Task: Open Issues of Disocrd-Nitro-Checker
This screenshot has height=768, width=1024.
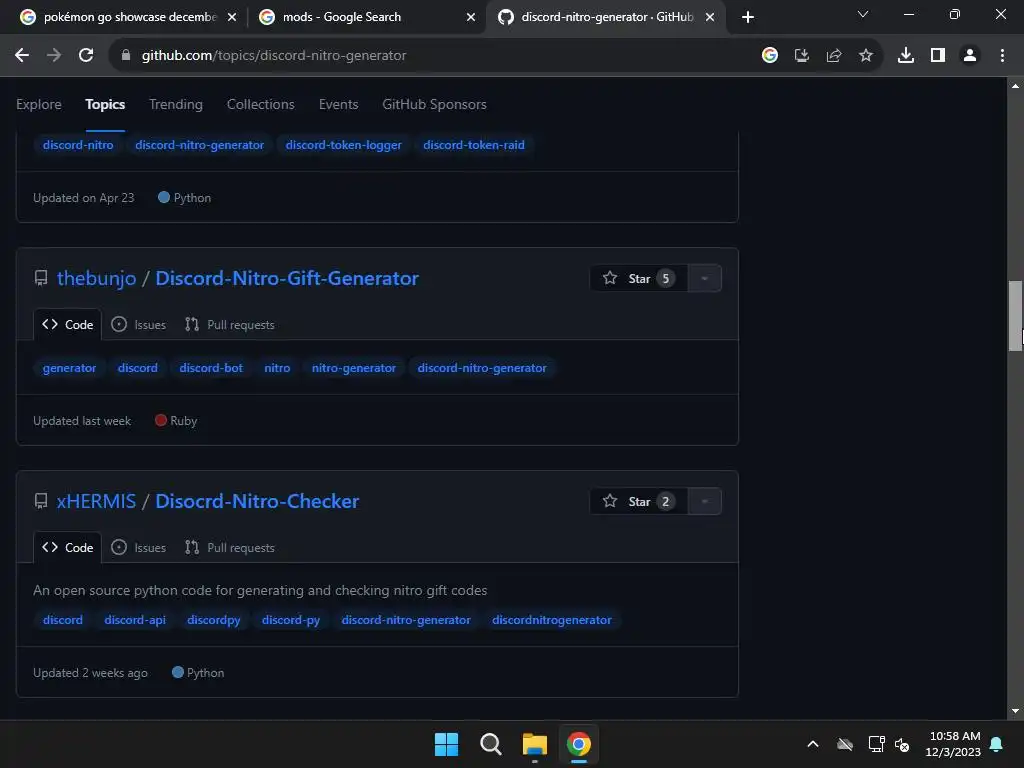Action: click(x=138, y=547)
